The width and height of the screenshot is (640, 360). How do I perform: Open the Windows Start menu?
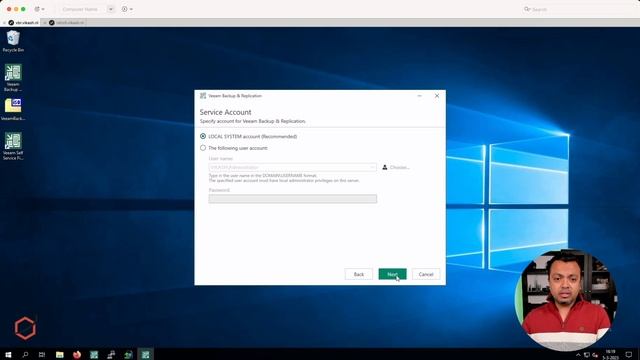pyautogui.click(x=8, y=354)
